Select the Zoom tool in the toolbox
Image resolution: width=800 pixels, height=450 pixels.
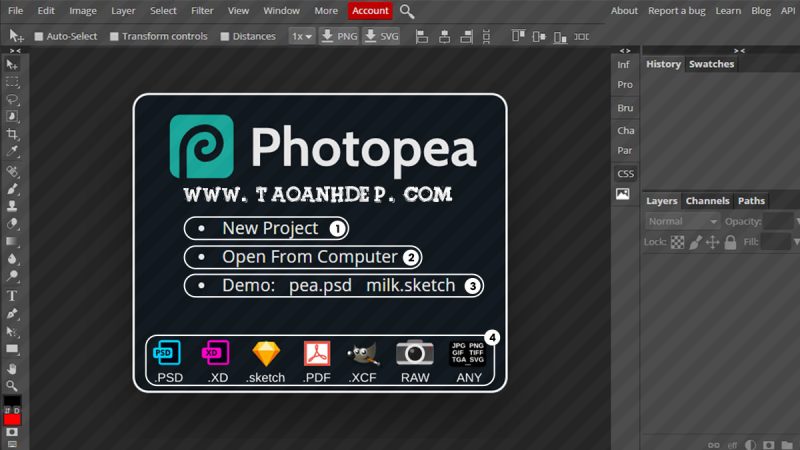(12, 386)
